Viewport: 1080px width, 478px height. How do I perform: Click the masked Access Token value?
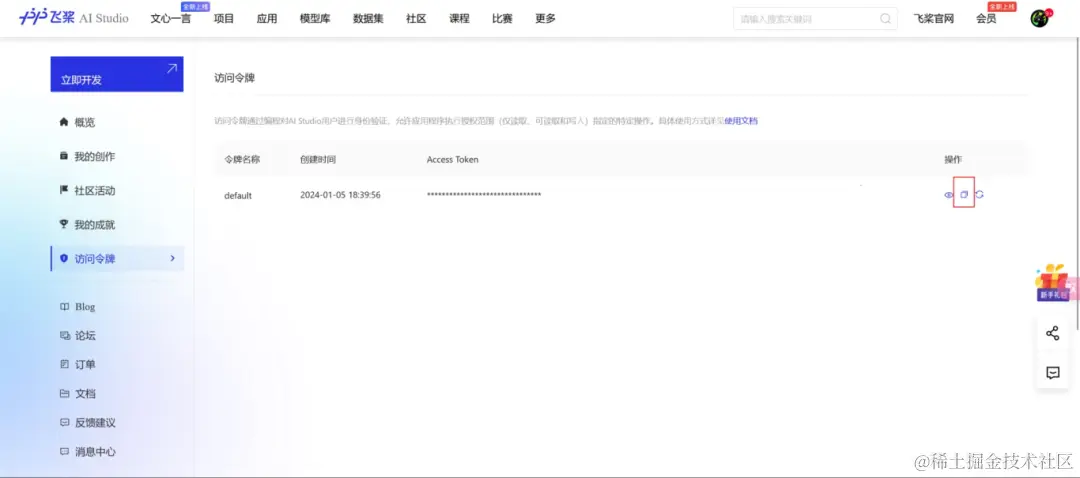pyautogui.click(x=484, y=195)
